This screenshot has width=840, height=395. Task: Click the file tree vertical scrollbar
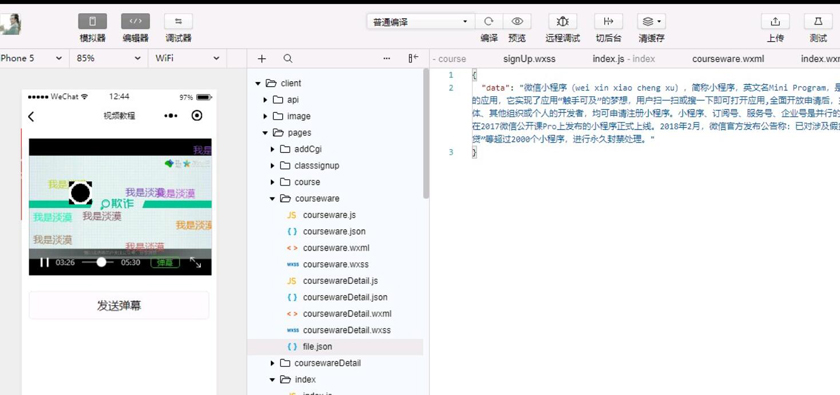(x=426, y=134)
